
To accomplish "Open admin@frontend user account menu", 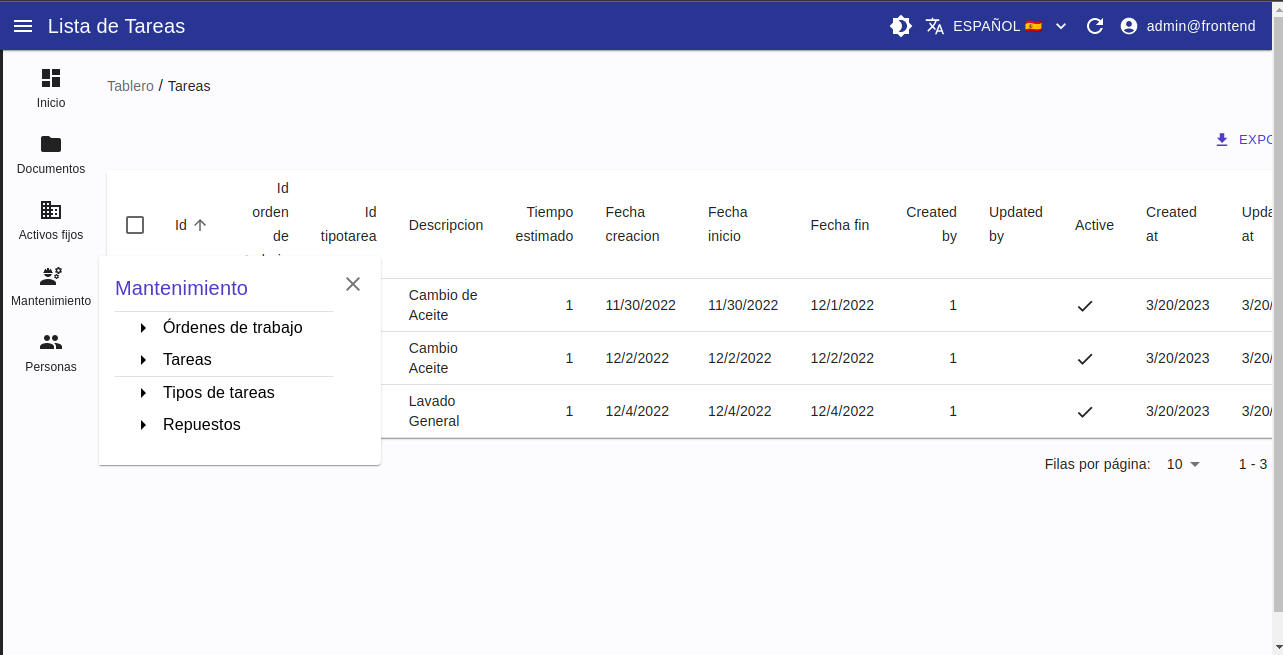I will coord(1188,26).
